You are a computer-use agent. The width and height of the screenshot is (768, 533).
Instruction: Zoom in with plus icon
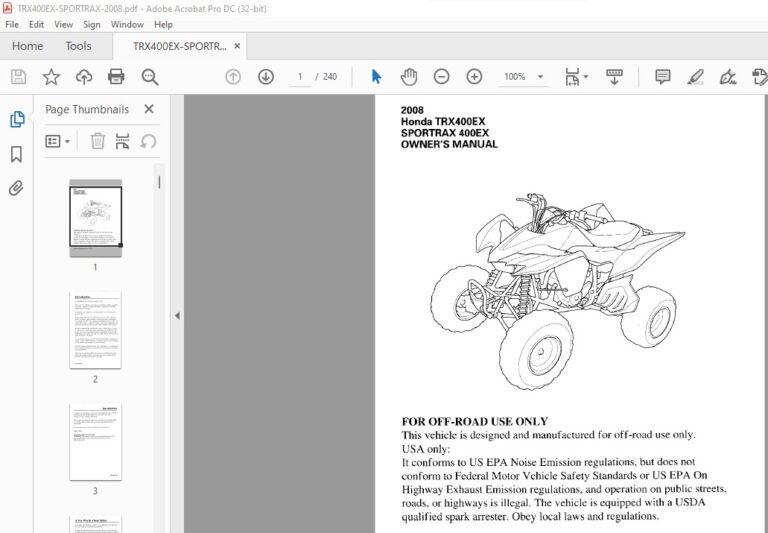tap(474, 77)
